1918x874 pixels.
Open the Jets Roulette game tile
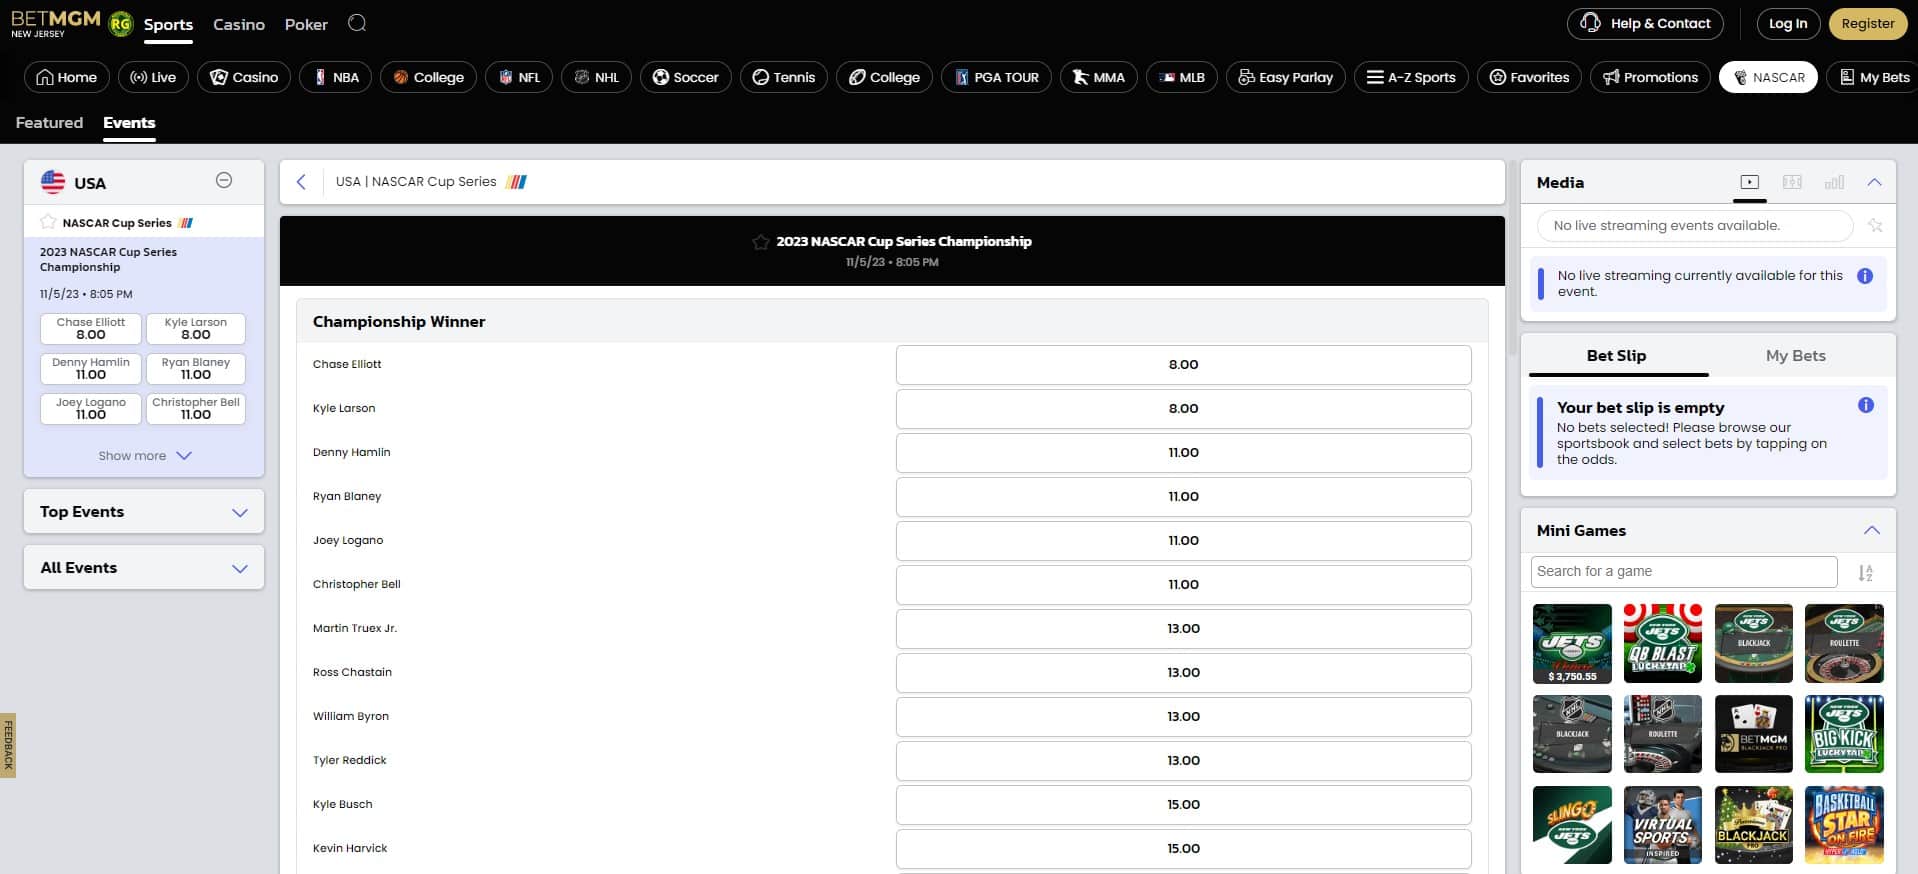[1844, 643]
